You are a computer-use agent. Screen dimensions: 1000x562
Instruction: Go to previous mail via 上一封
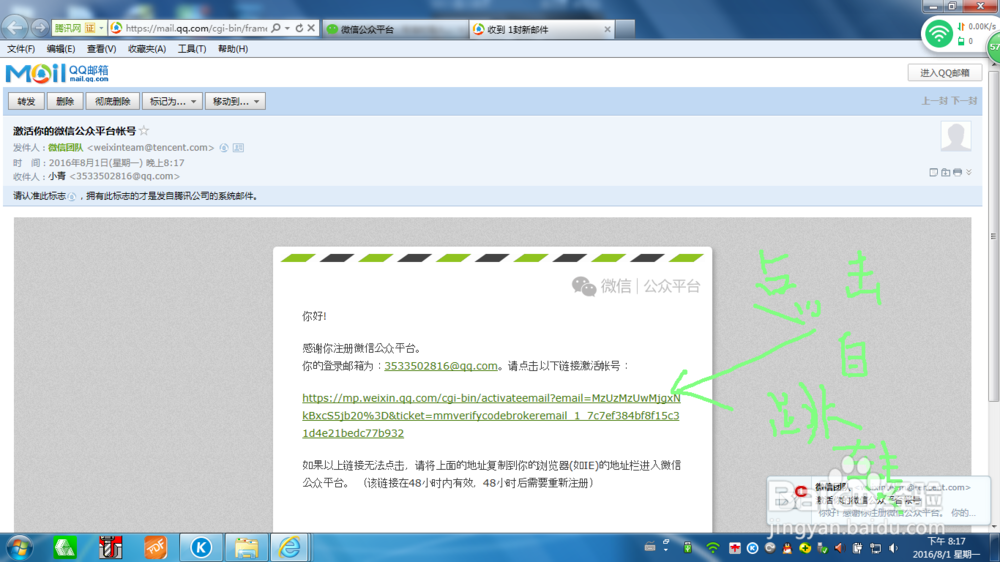[934, 101]
